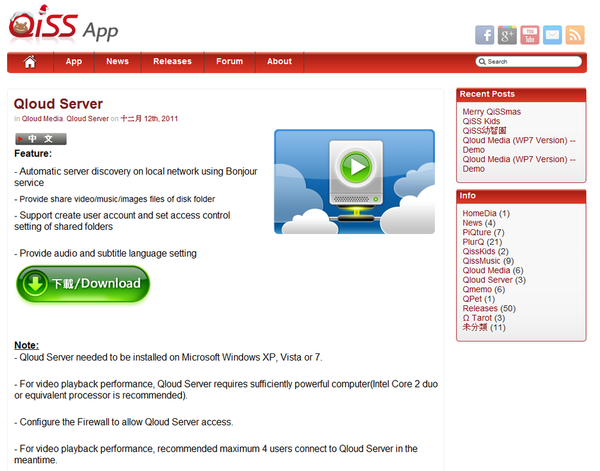Open the Releases menu item
Screen dimensions: 600x471
pos(173,62)
